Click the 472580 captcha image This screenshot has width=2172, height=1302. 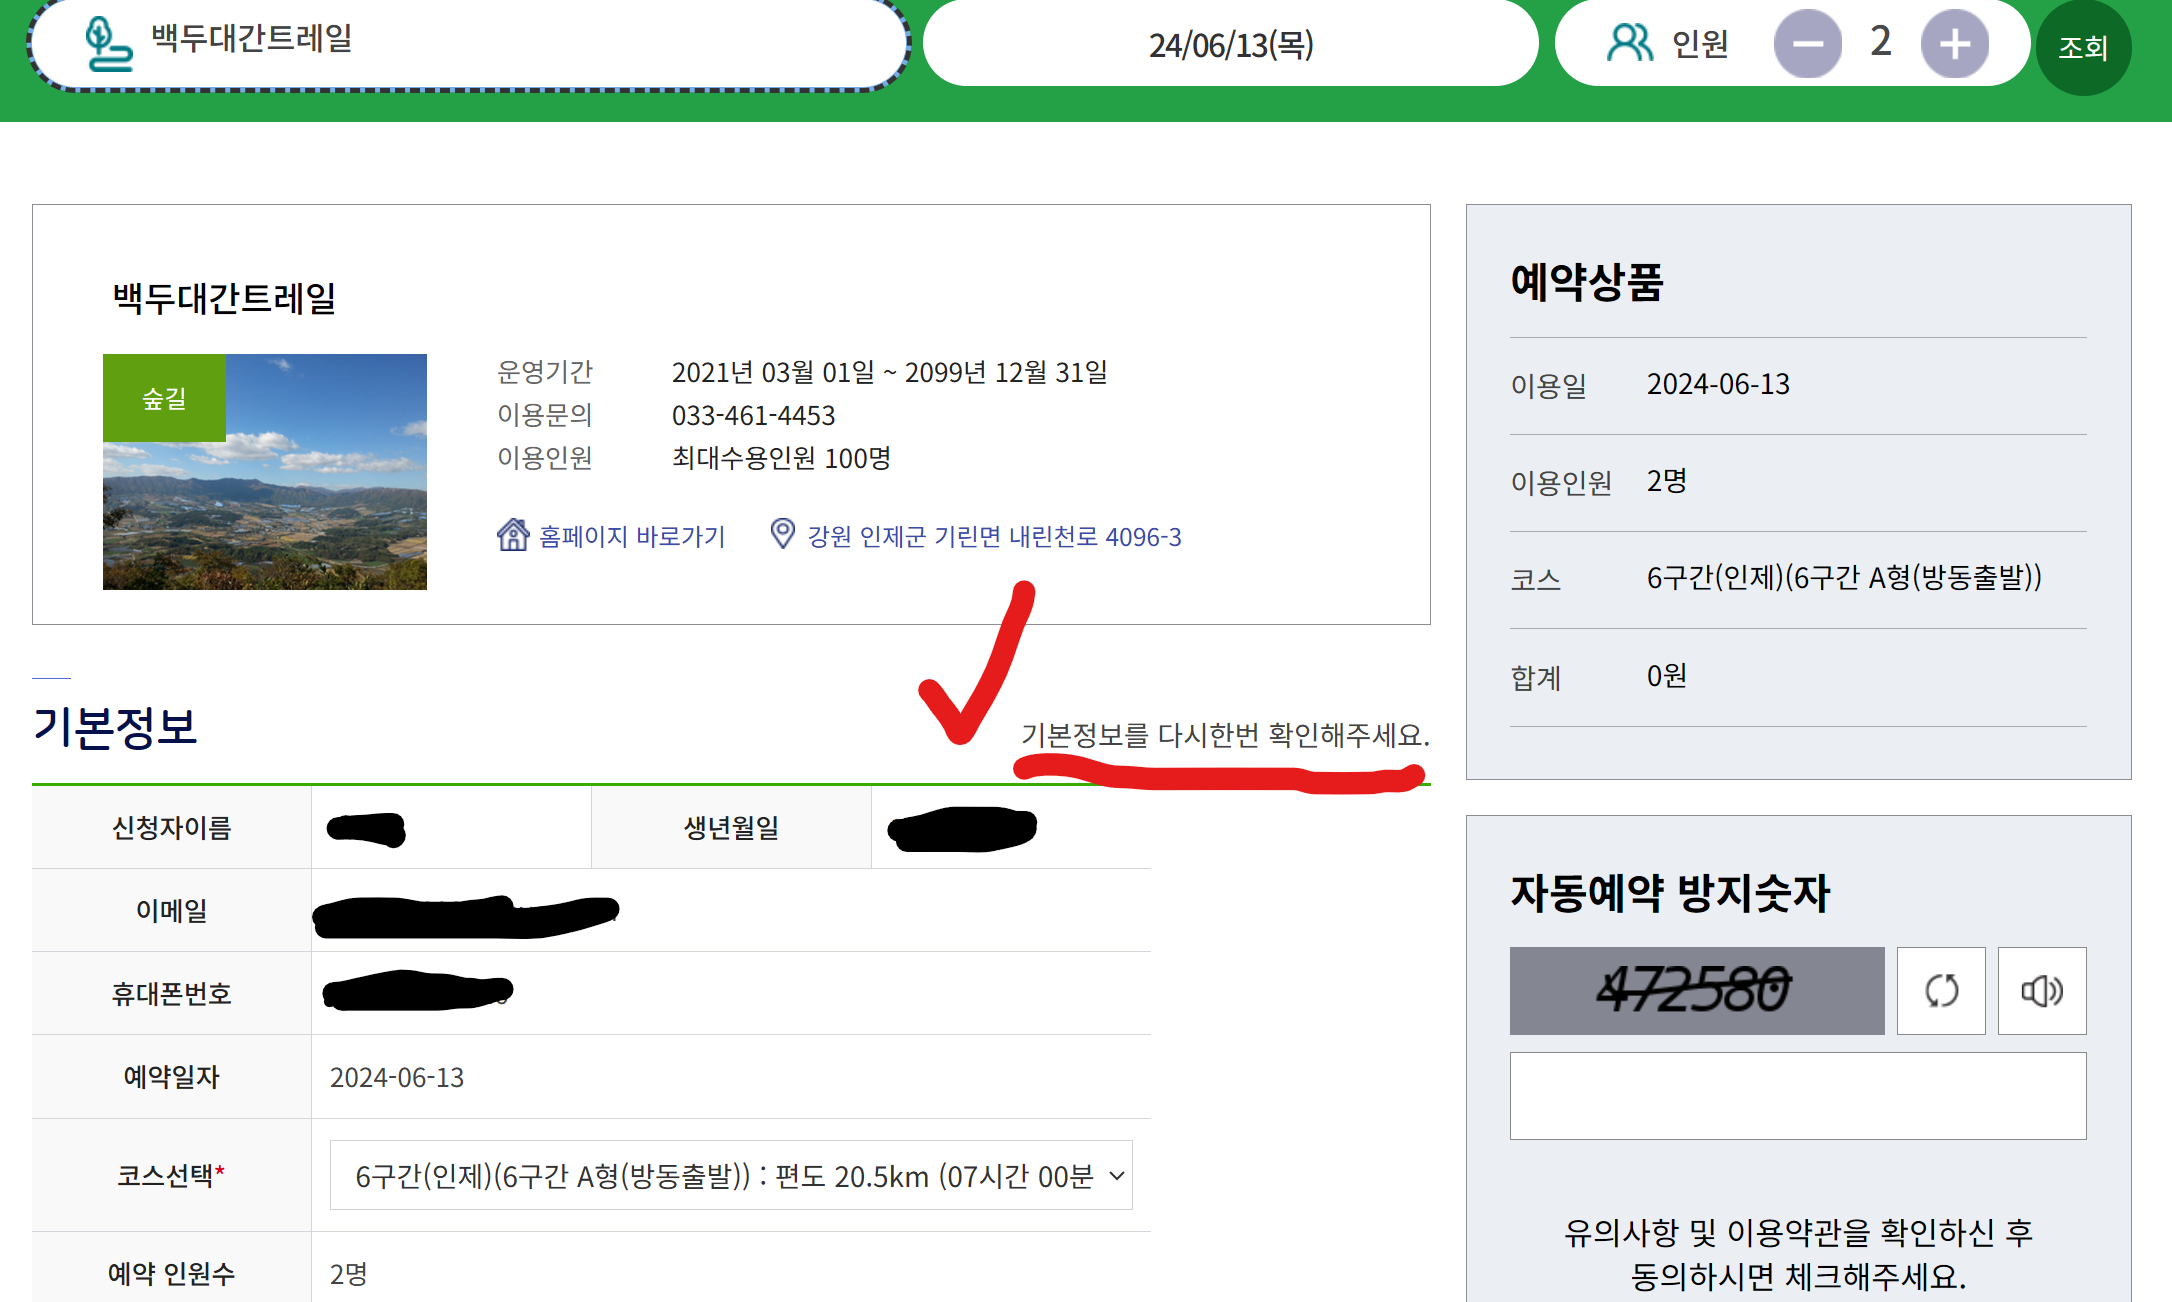coord(1696,991)
